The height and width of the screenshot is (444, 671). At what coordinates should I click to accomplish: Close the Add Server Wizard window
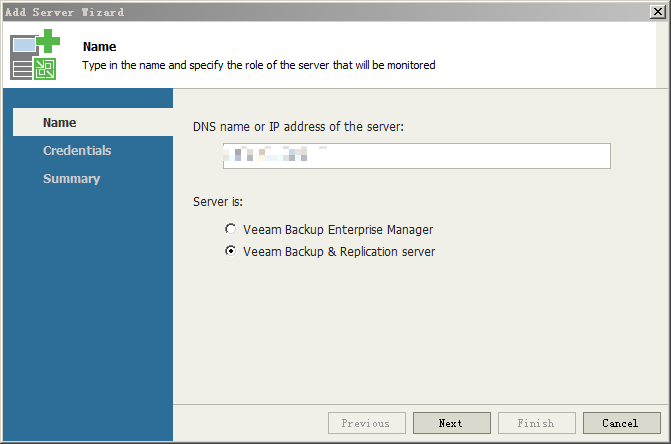click(x=657, y=12)
